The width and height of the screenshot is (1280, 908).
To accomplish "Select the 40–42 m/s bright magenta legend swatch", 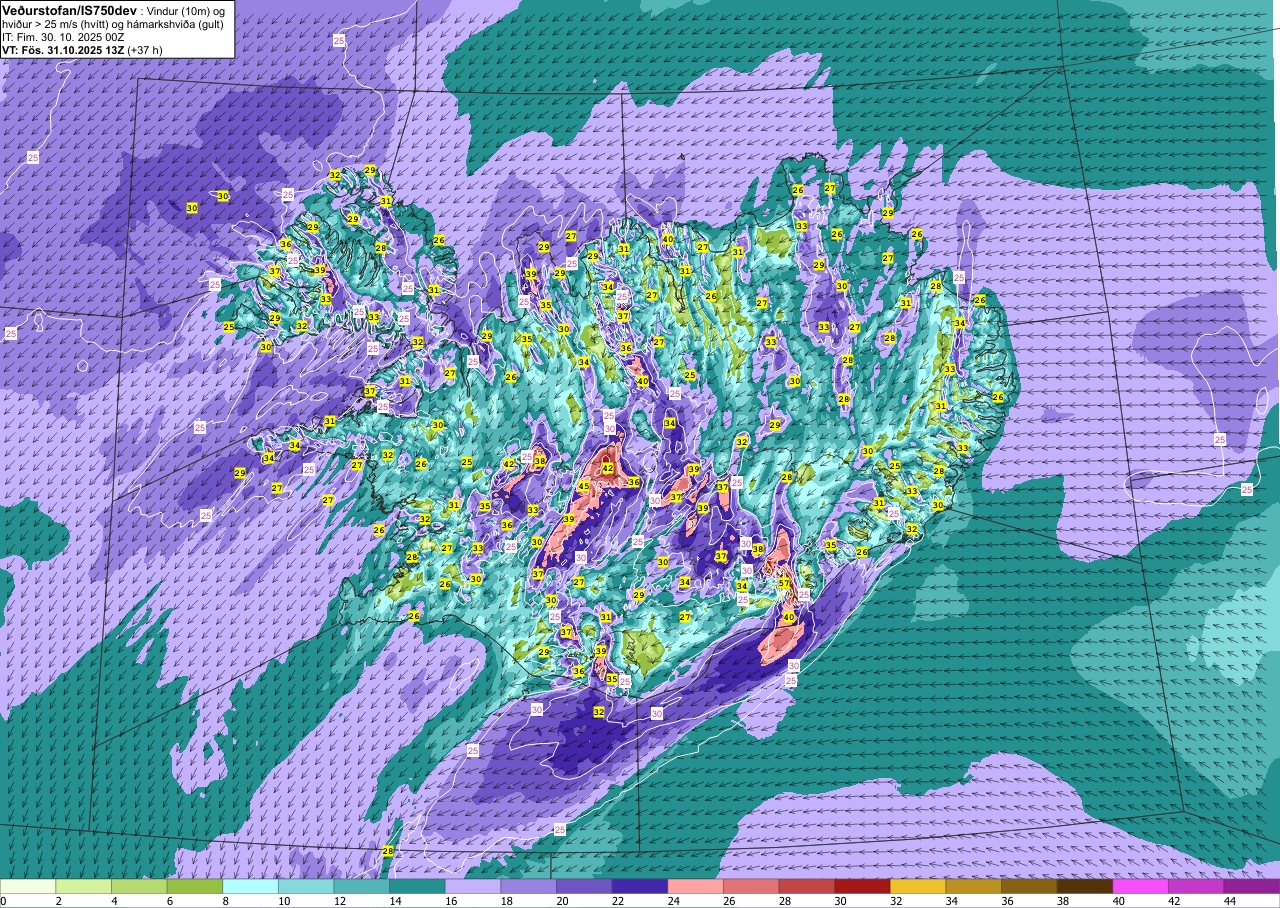I will click(1141, 886).
